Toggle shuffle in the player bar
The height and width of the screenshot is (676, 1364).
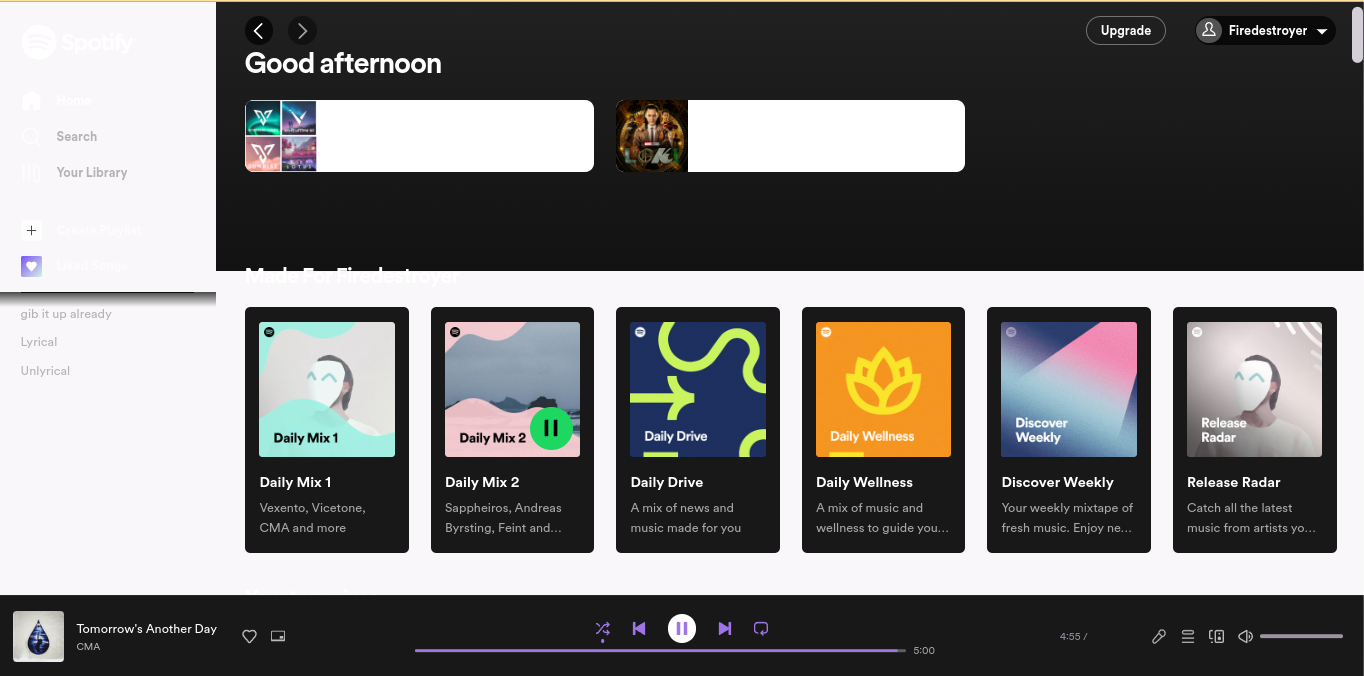pos(602,629)
